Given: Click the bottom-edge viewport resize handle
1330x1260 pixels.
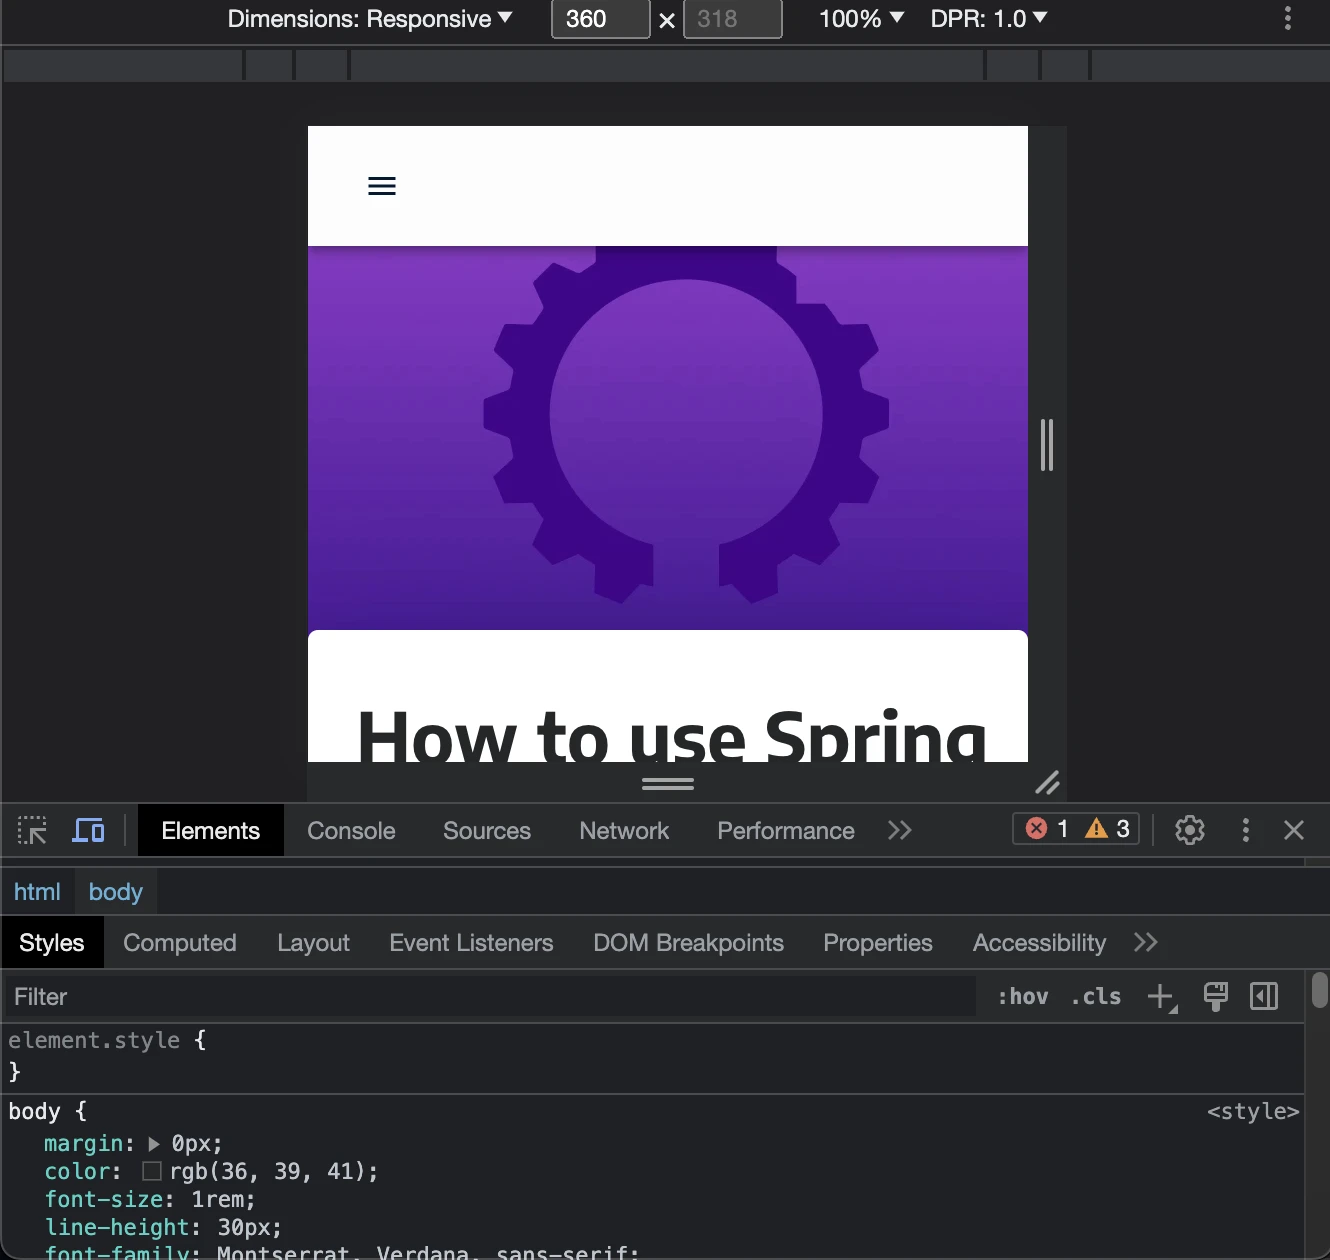Looking at the screenshot, I should [x=668, y=783].
